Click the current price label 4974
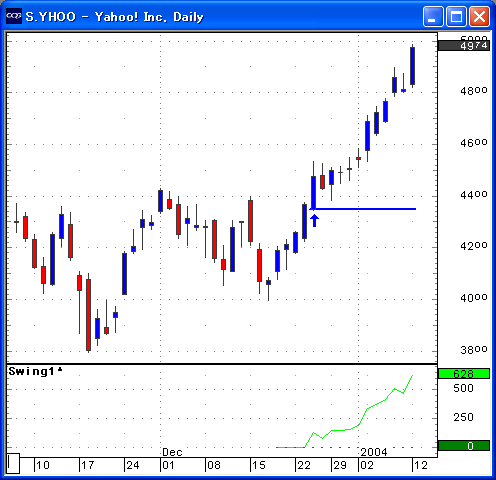The width and height of the screenshot is (496, 480). coord(464,46)
